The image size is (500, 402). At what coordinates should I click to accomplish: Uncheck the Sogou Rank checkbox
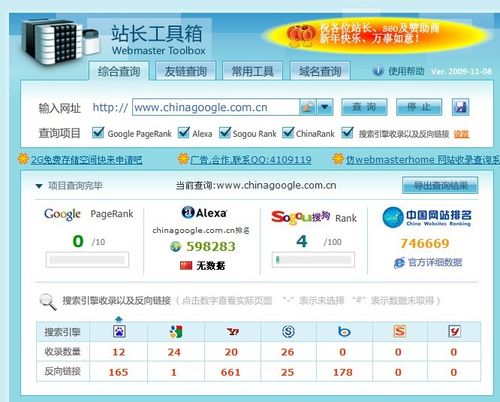coord(225,133)
